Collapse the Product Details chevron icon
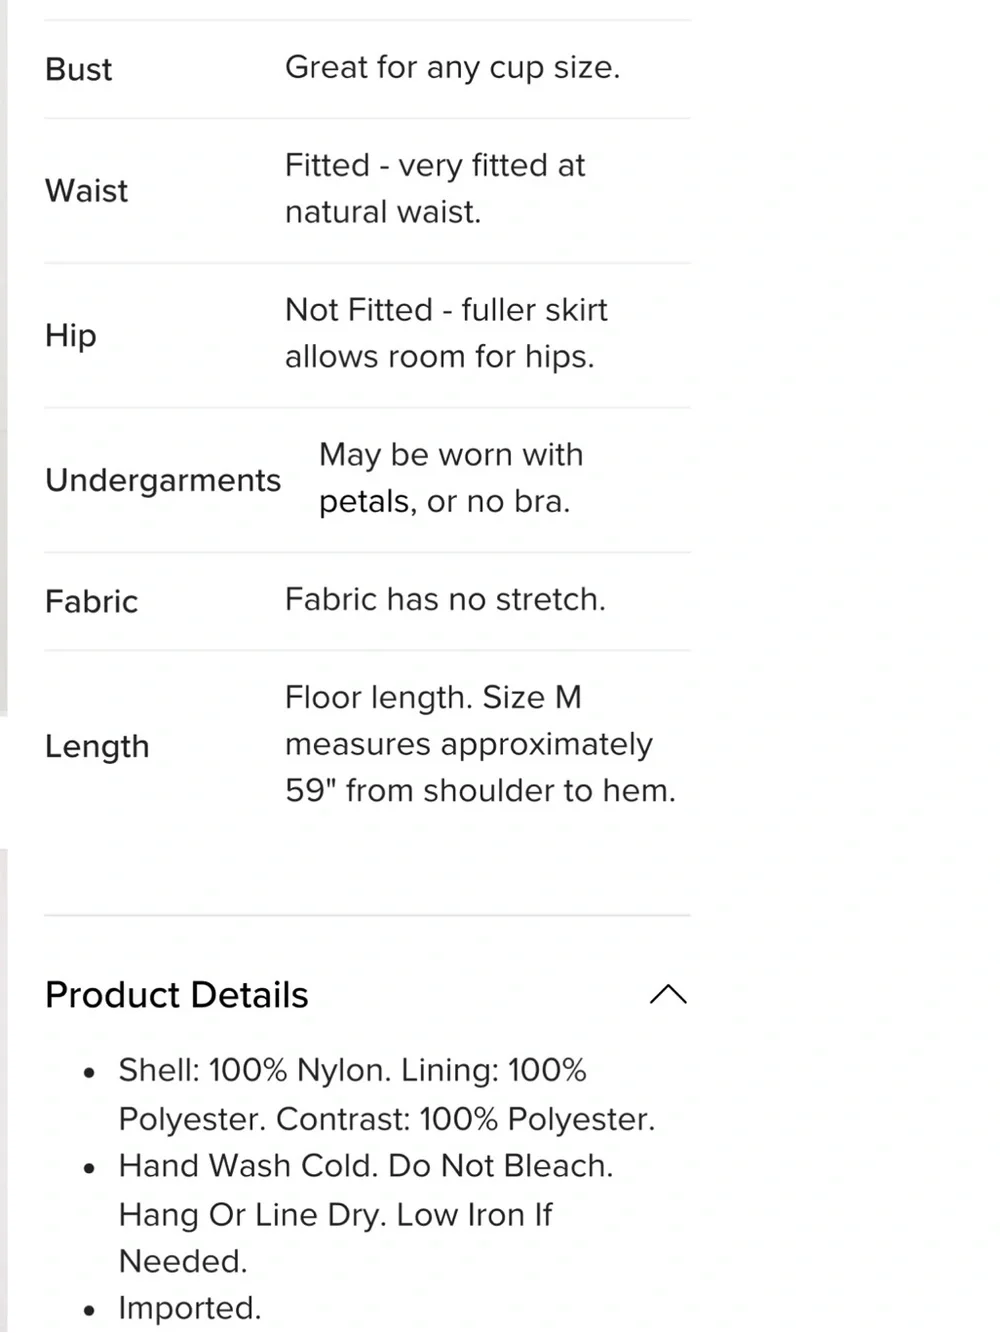This screenshot has width=1000, height=1333. (x=668, y=994)
